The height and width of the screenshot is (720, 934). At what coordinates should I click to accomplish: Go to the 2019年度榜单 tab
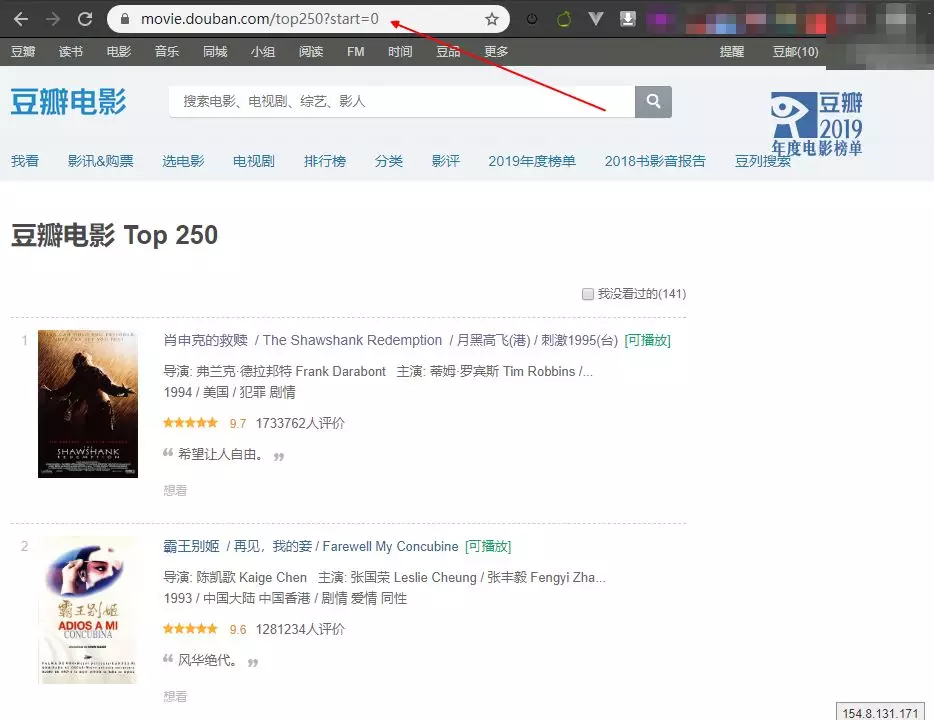click(532, 161)
